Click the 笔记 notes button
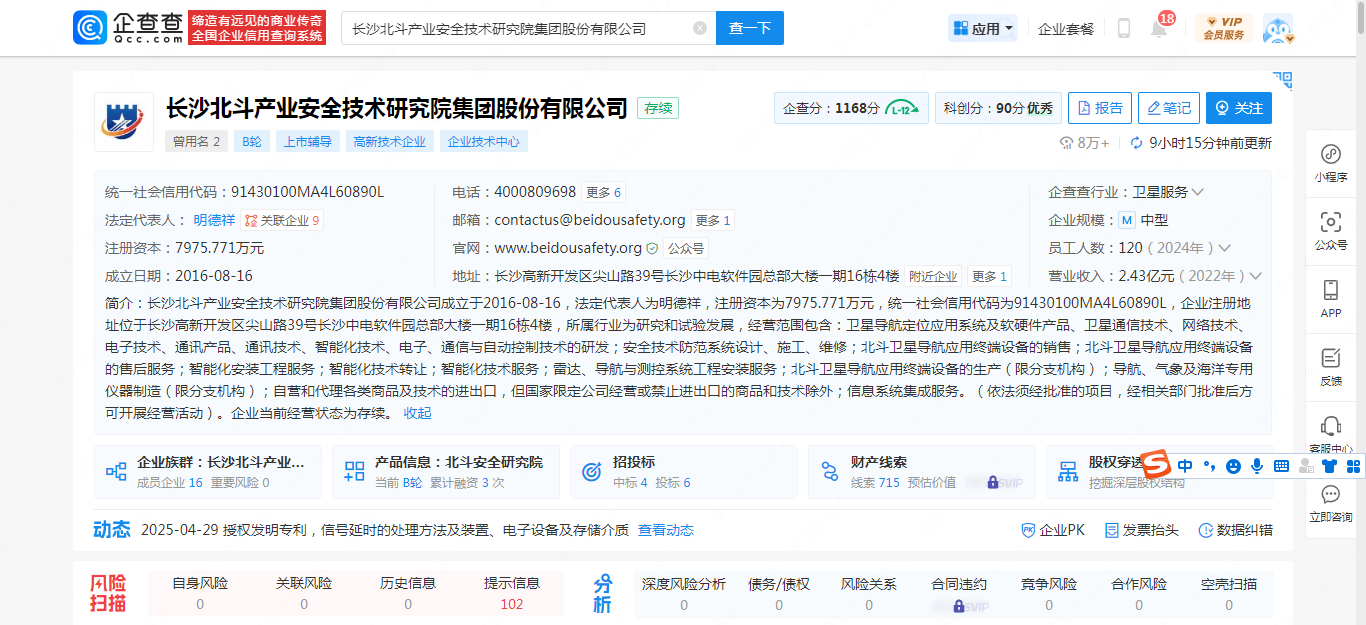Image resolution: width=1366 pixels, height=625 pixels. [1169, 108]
